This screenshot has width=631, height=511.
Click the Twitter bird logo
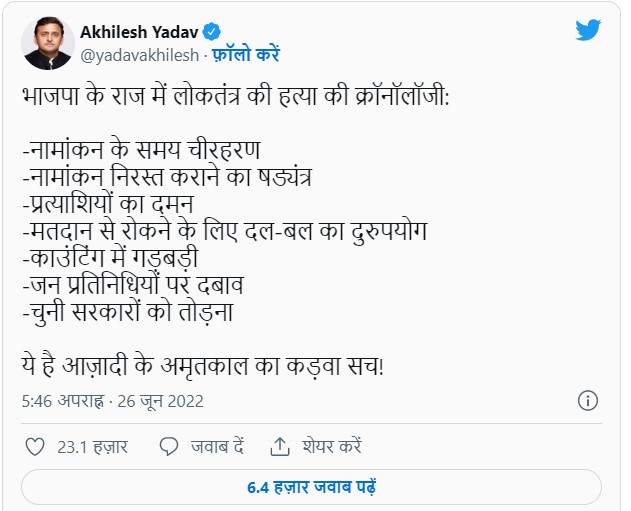pos(588,30)
